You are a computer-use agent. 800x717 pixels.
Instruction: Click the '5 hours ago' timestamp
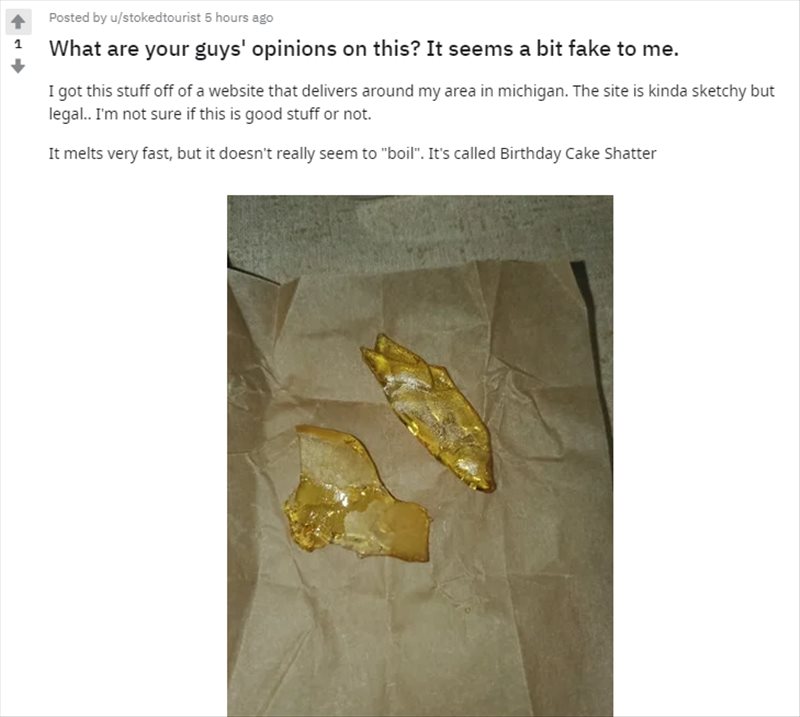[239, 17]
